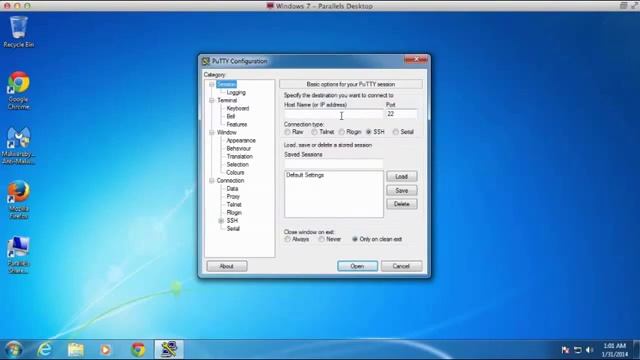Select the Rlogin connection type
Image resolution: width=640 pixels, height=360 pixels.
click(x=350, y=132)
